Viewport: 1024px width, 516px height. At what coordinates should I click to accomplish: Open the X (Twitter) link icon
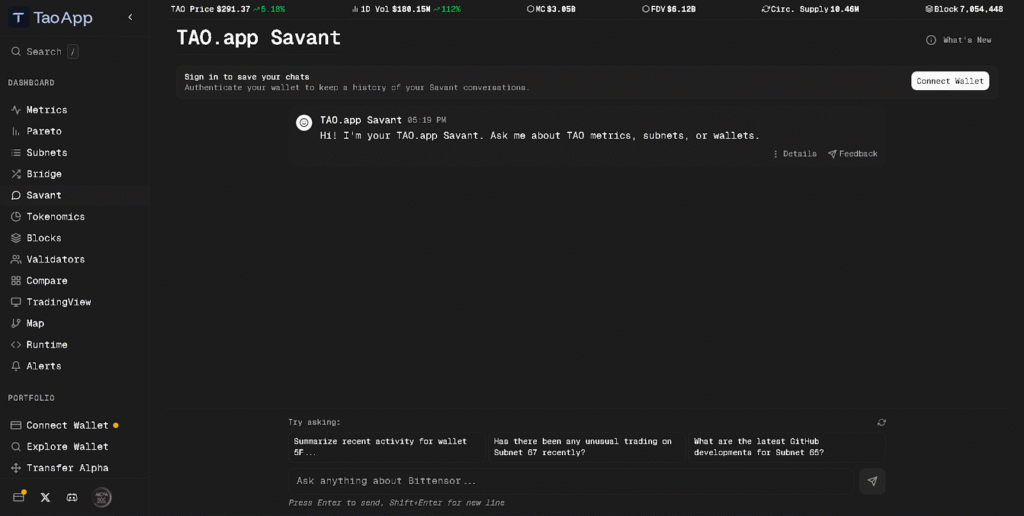(x=45, y=497)
